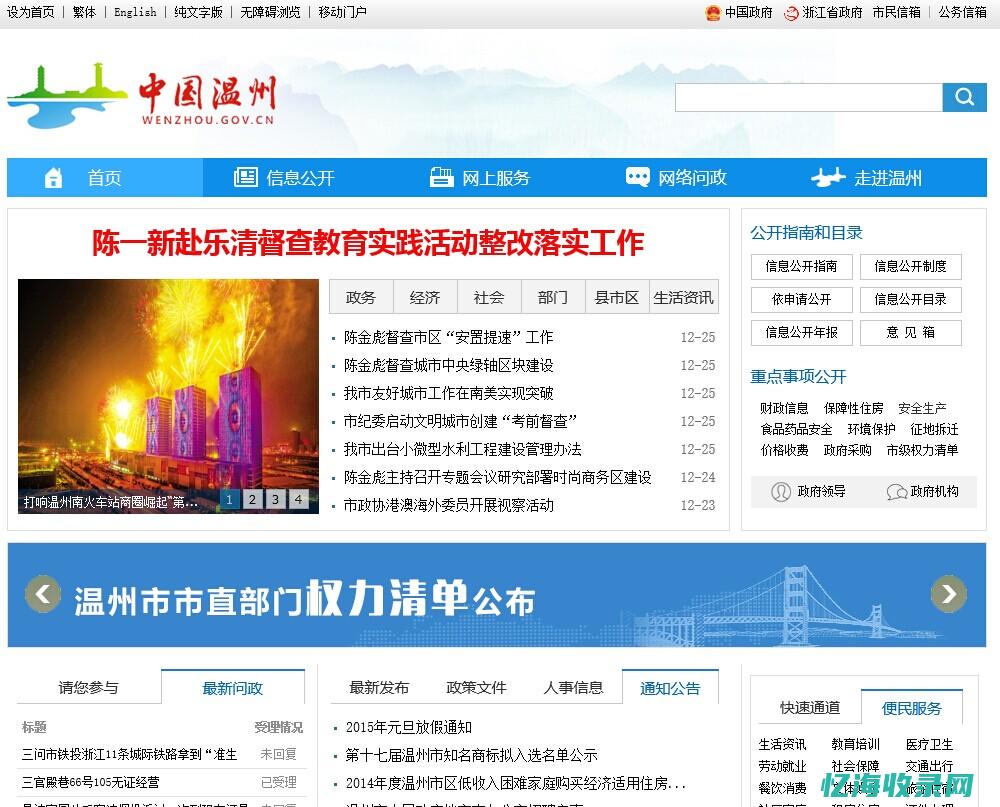Select carousel slide number 3
Image resolution: width=1000 pixels, height=807 pixels.
point(275,498)
